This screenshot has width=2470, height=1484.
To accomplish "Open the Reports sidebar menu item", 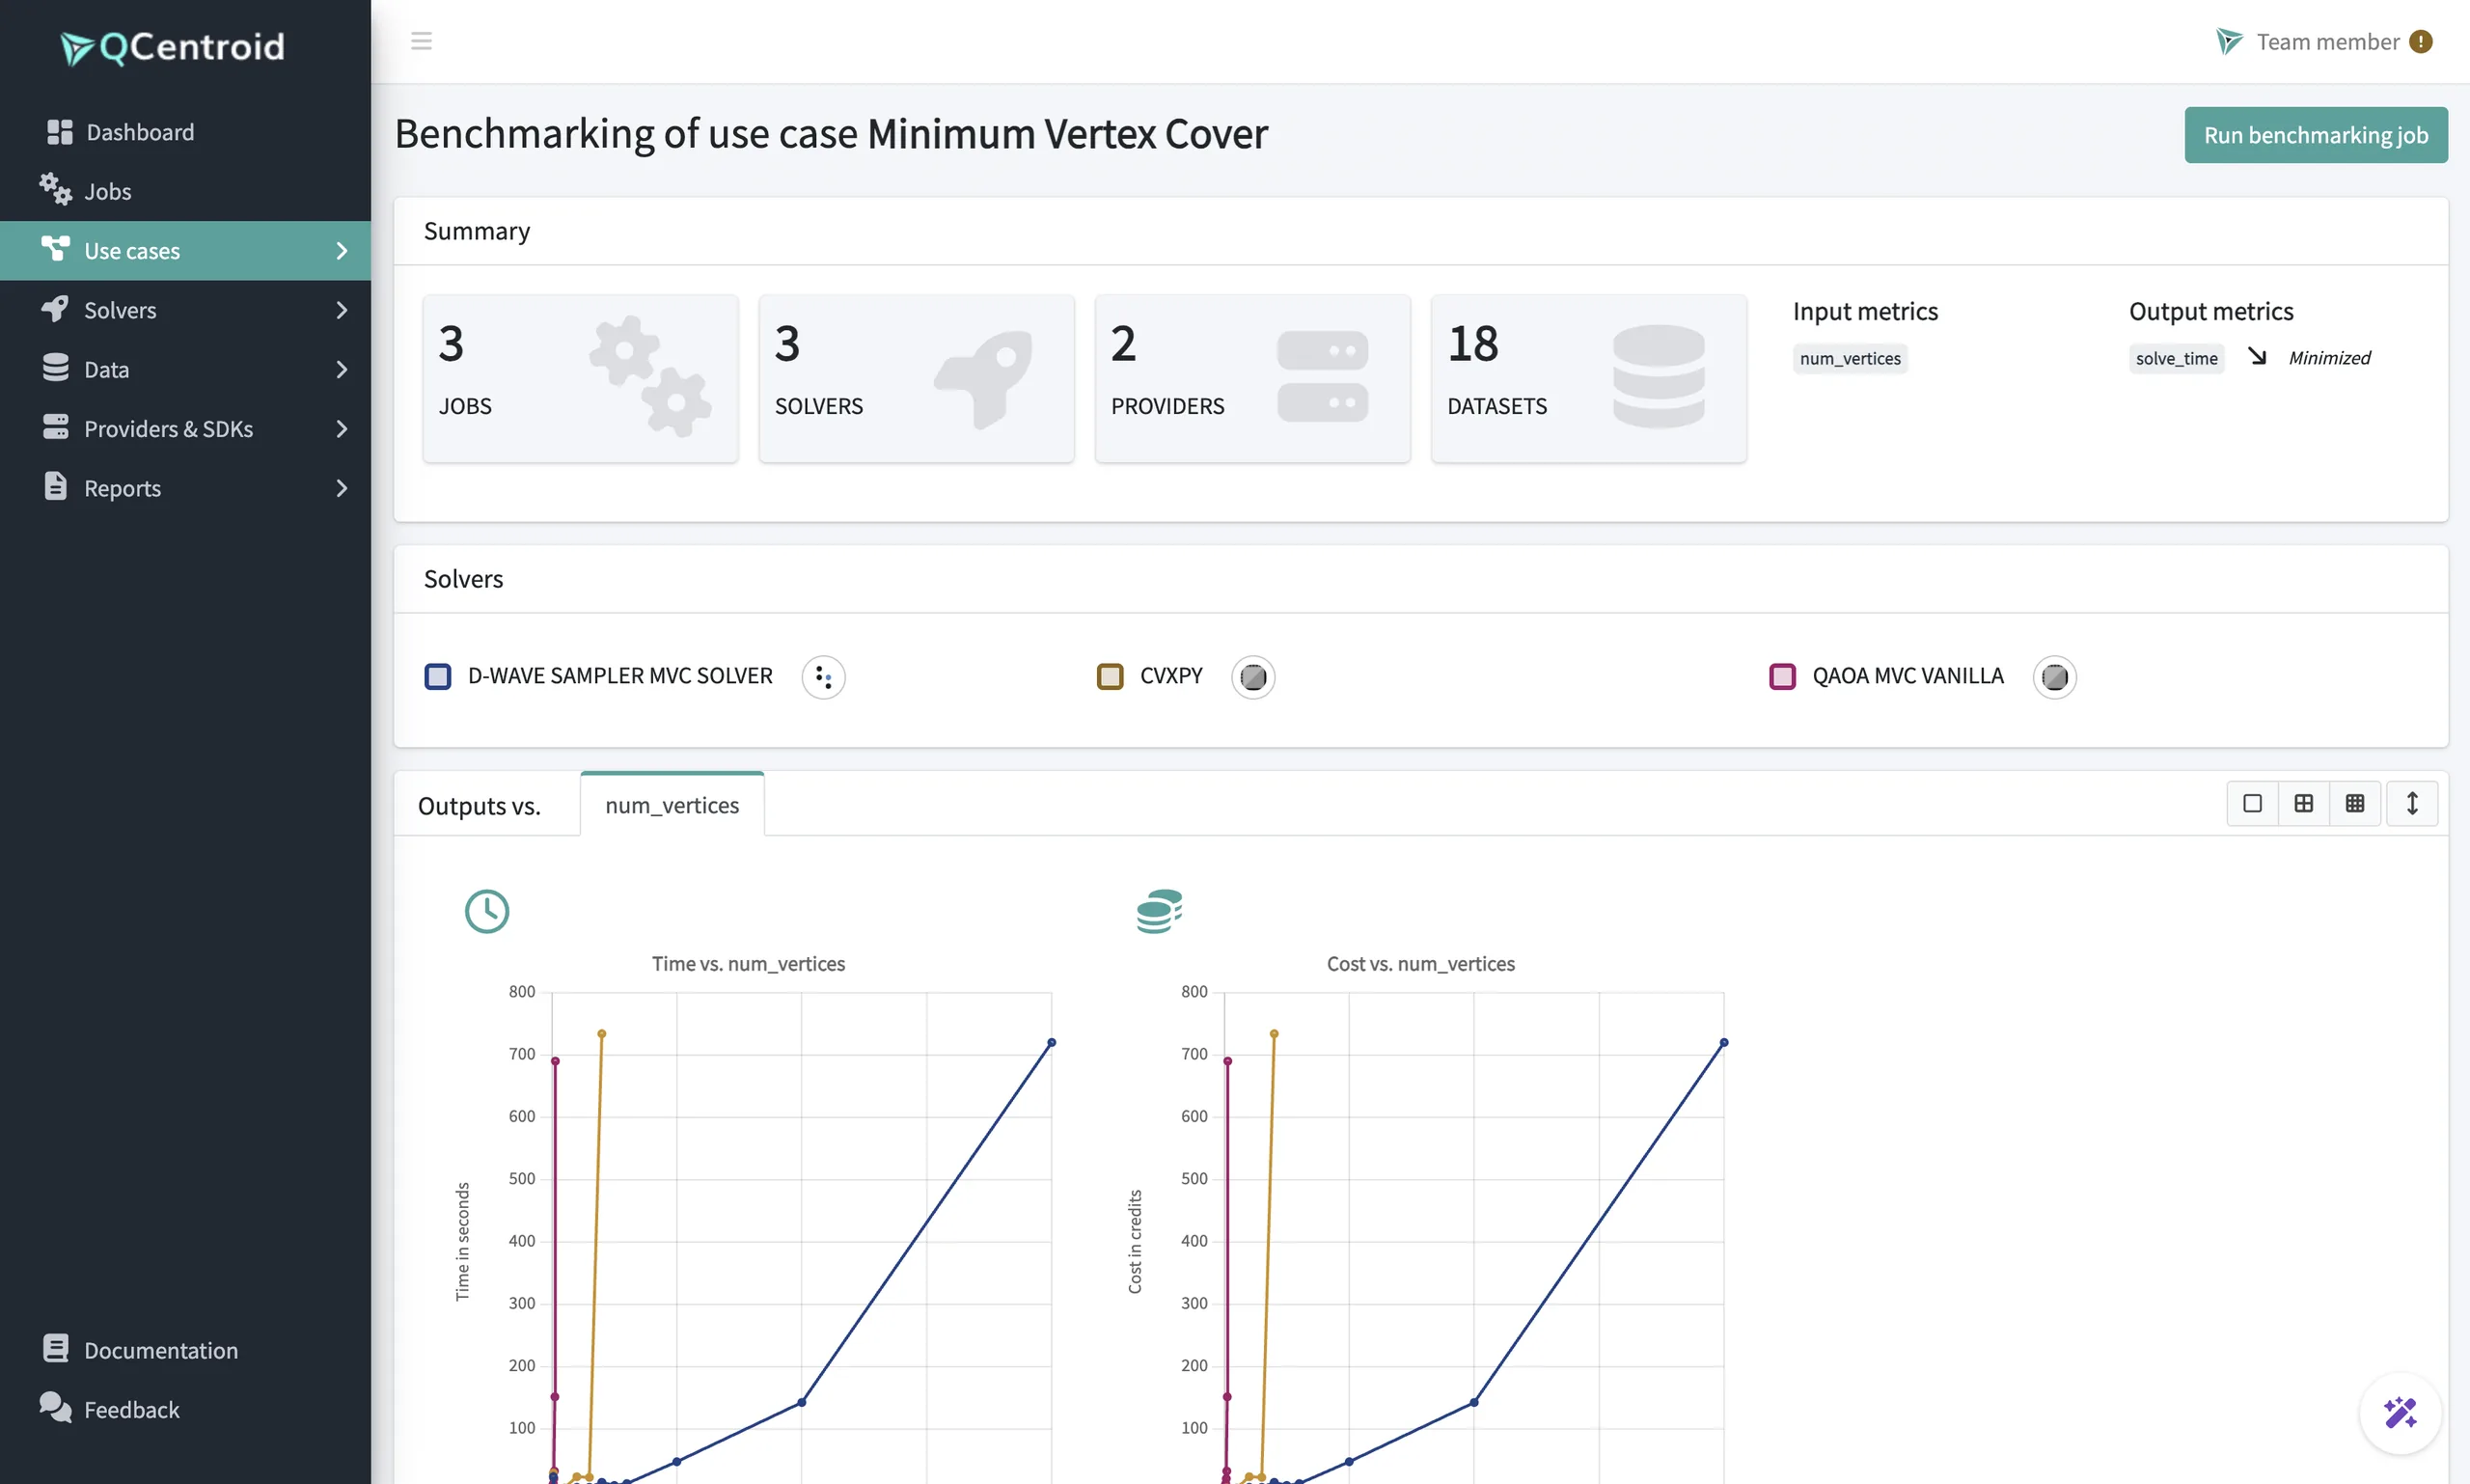I will point(185,488).
